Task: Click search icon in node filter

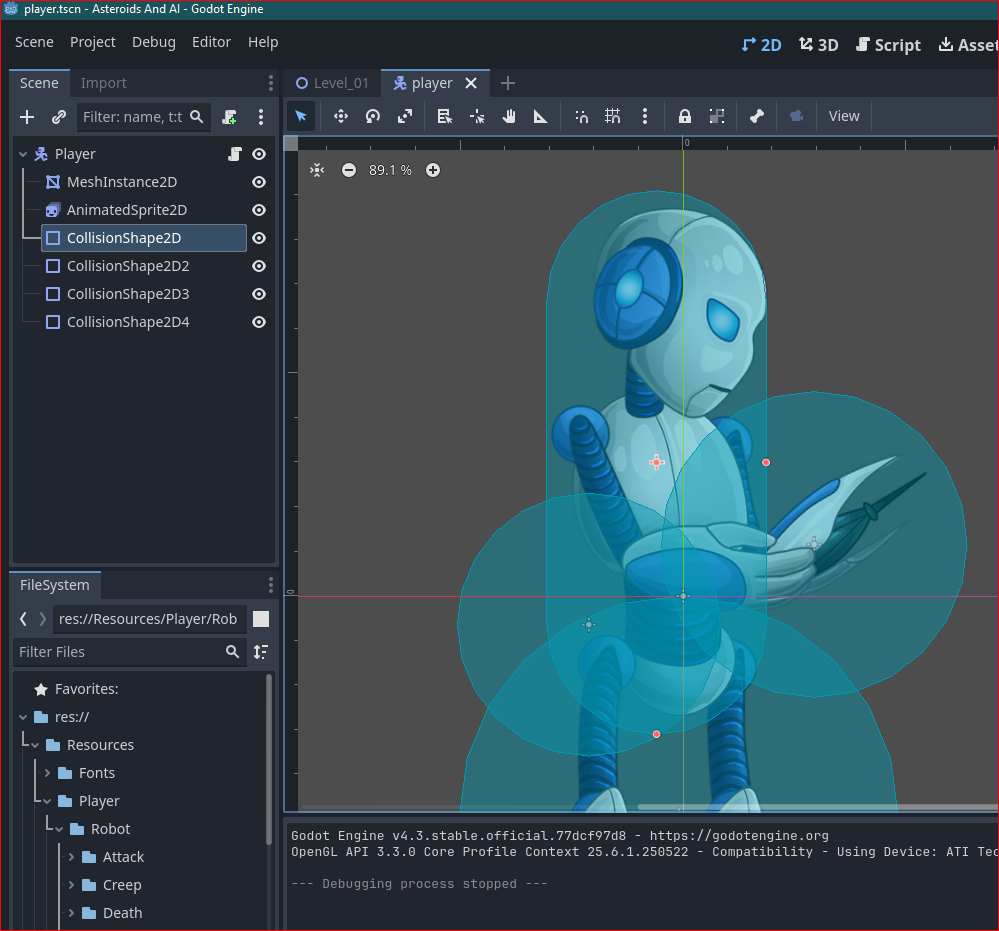Action: pos(197,117)
